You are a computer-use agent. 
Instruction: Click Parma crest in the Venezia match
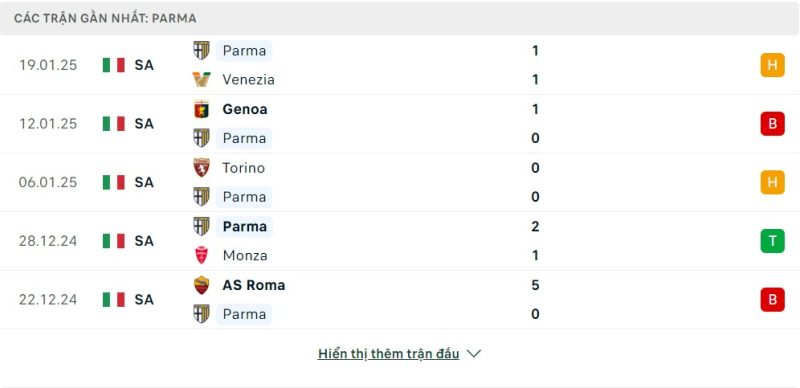tap(202, 51)
